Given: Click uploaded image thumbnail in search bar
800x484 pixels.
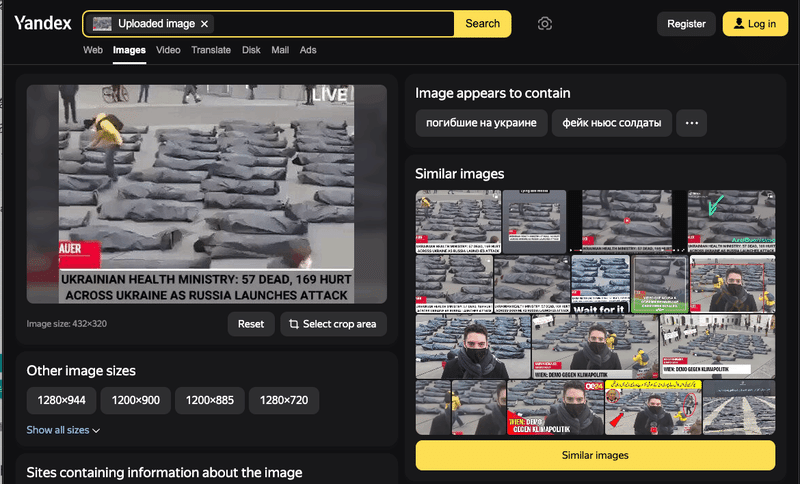Looking at the screenshot, I should pos(102,24).
